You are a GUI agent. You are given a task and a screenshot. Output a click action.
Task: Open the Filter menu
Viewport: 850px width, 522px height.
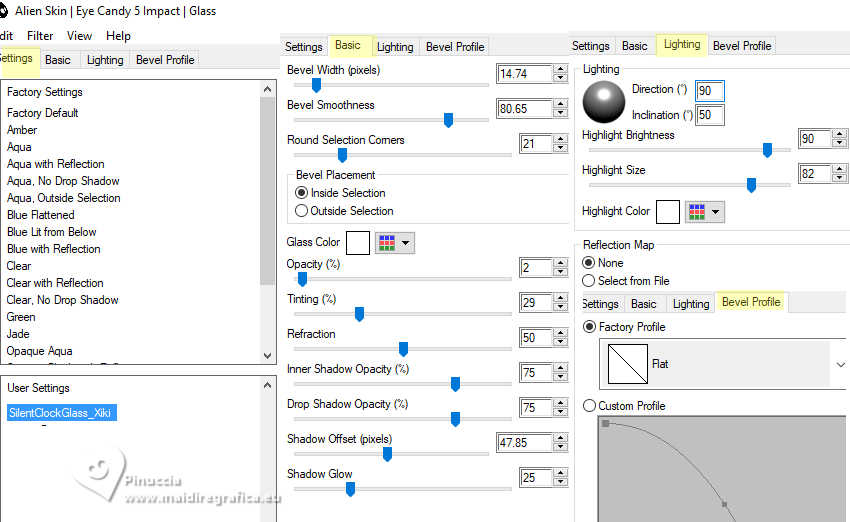click(40, 36)
